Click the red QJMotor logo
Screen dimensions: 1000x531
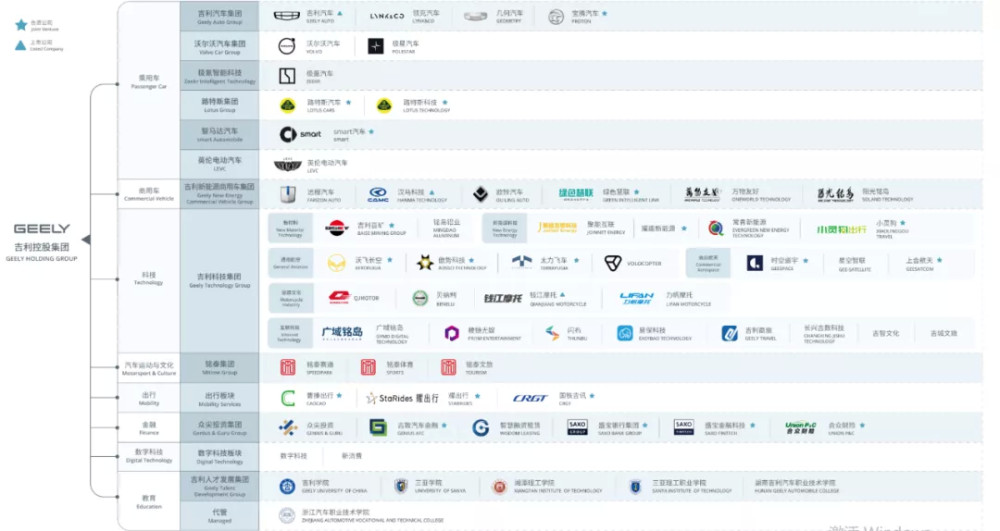[339, 297]
